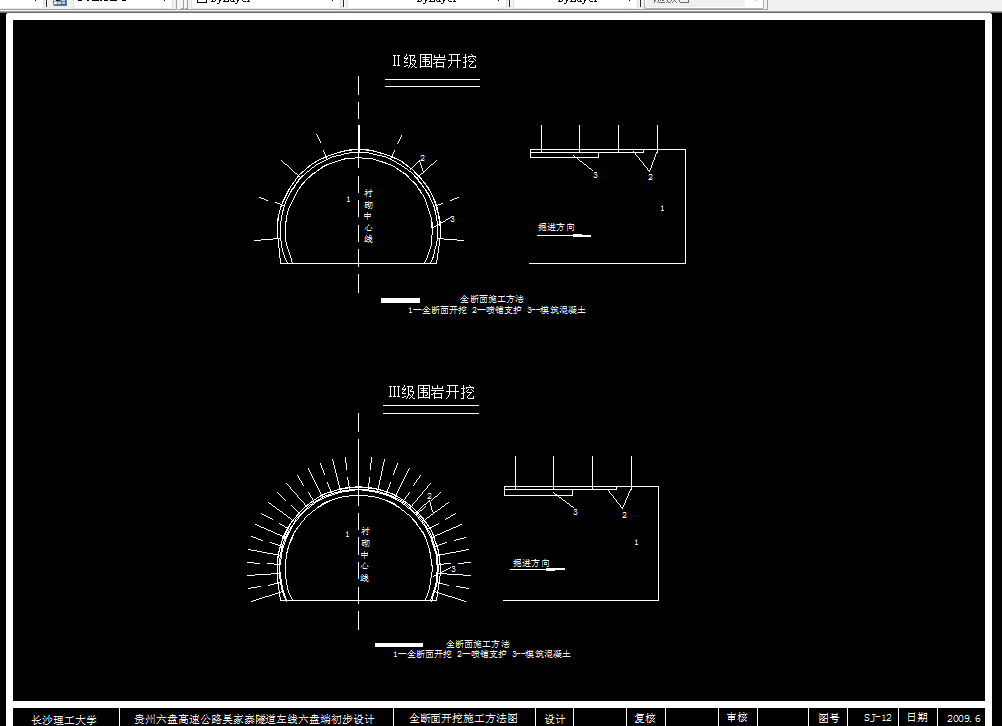The width and height of the screenshot is (1002, 726).
Task: Click label 3 in lower longitudinal profile
Action: coord(575,512)
